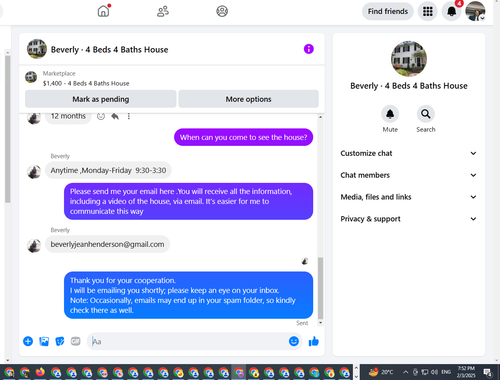Open the Windows notification center icon
The image size is (500, 380).
[488, 372]
